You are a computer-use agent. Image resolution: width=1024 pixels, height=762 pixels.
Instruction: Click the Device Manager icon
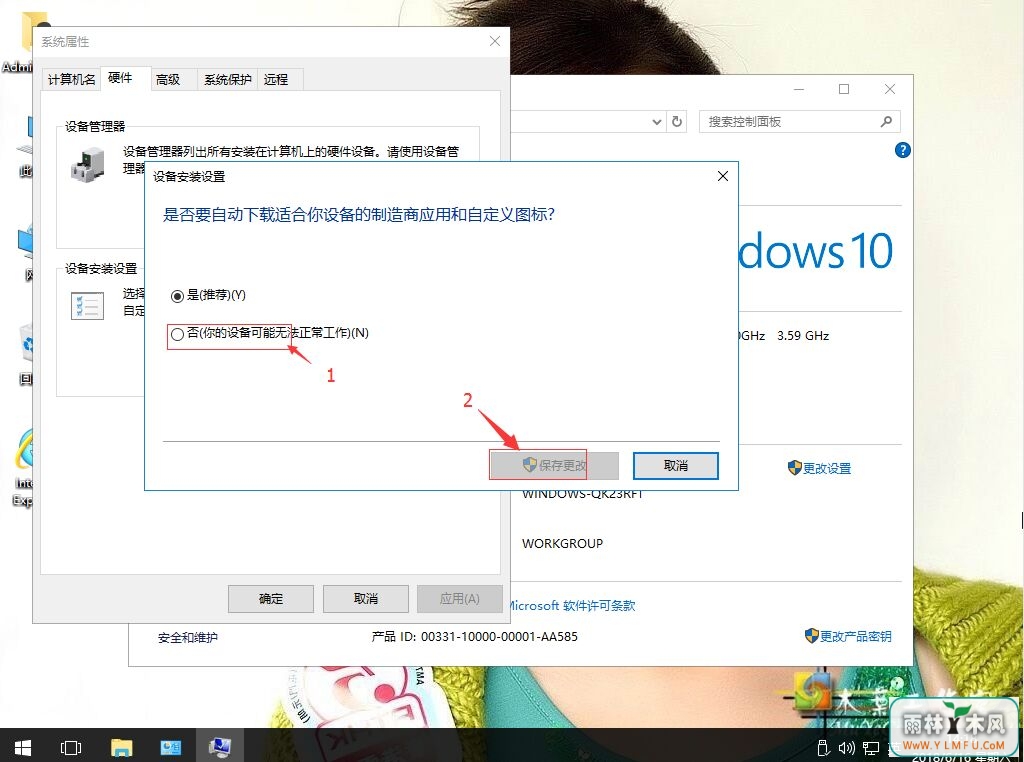tap(88, 165)
